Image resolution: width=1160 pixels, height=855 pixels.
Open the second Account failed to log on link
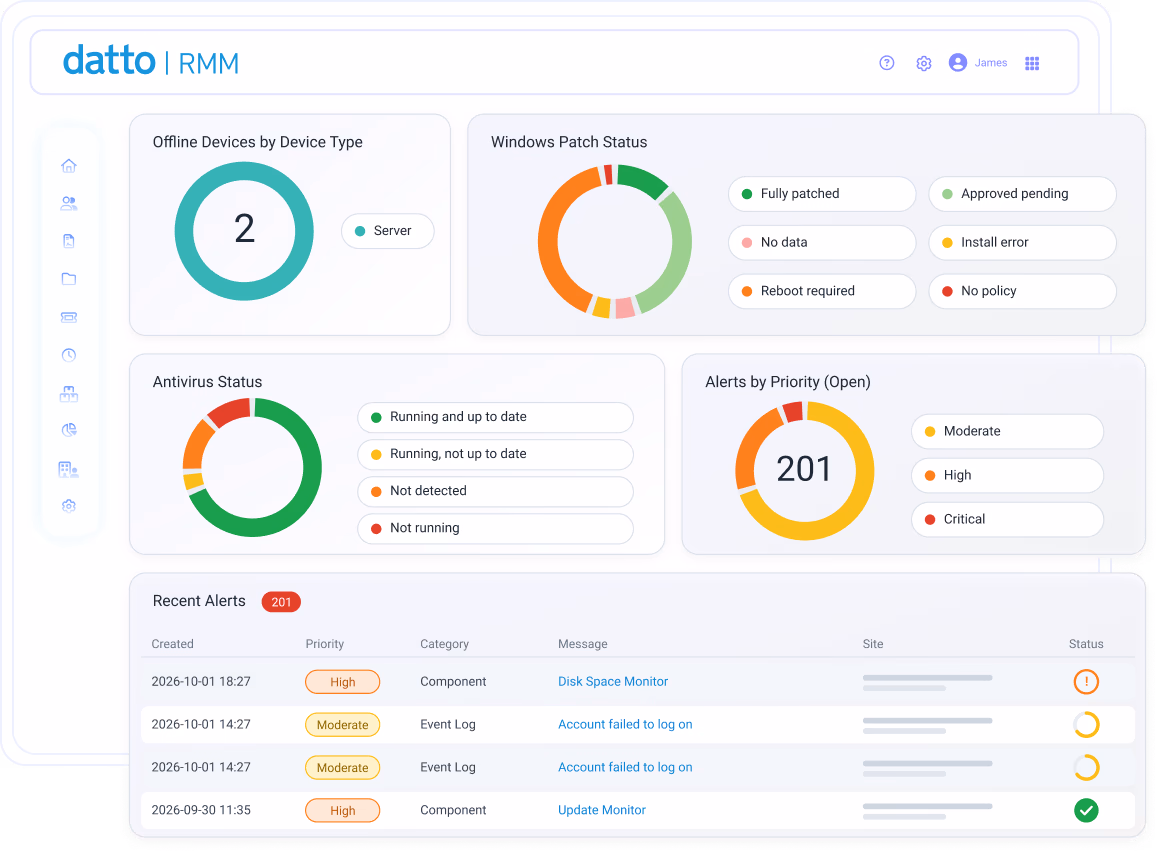point(625,768)
